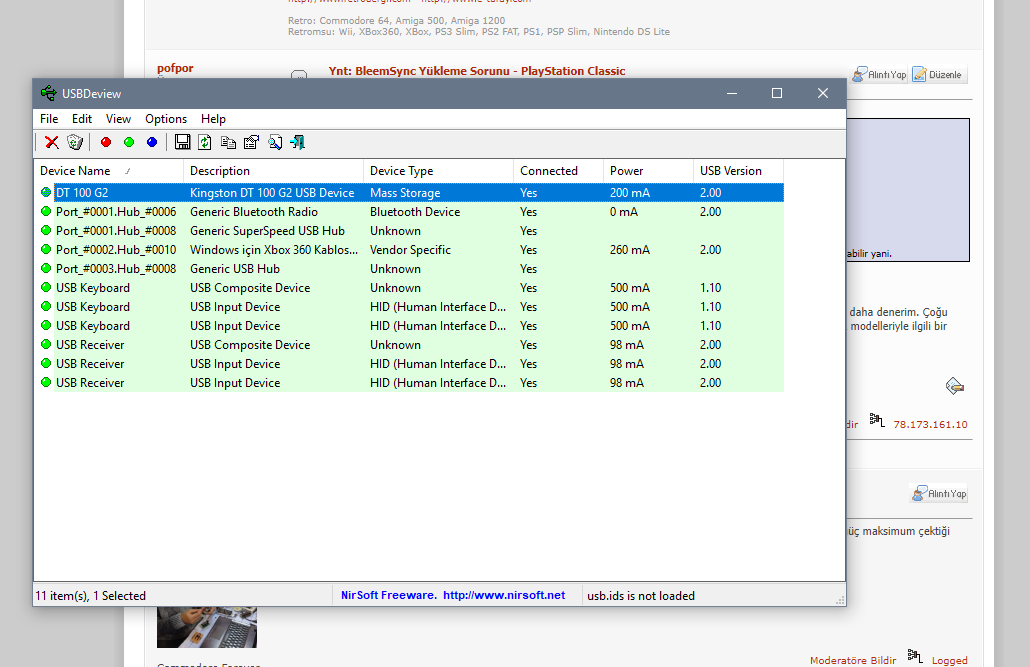Click the USBDeview title bar app icon
1030x667 pixels.
click(x=49, y=93)
